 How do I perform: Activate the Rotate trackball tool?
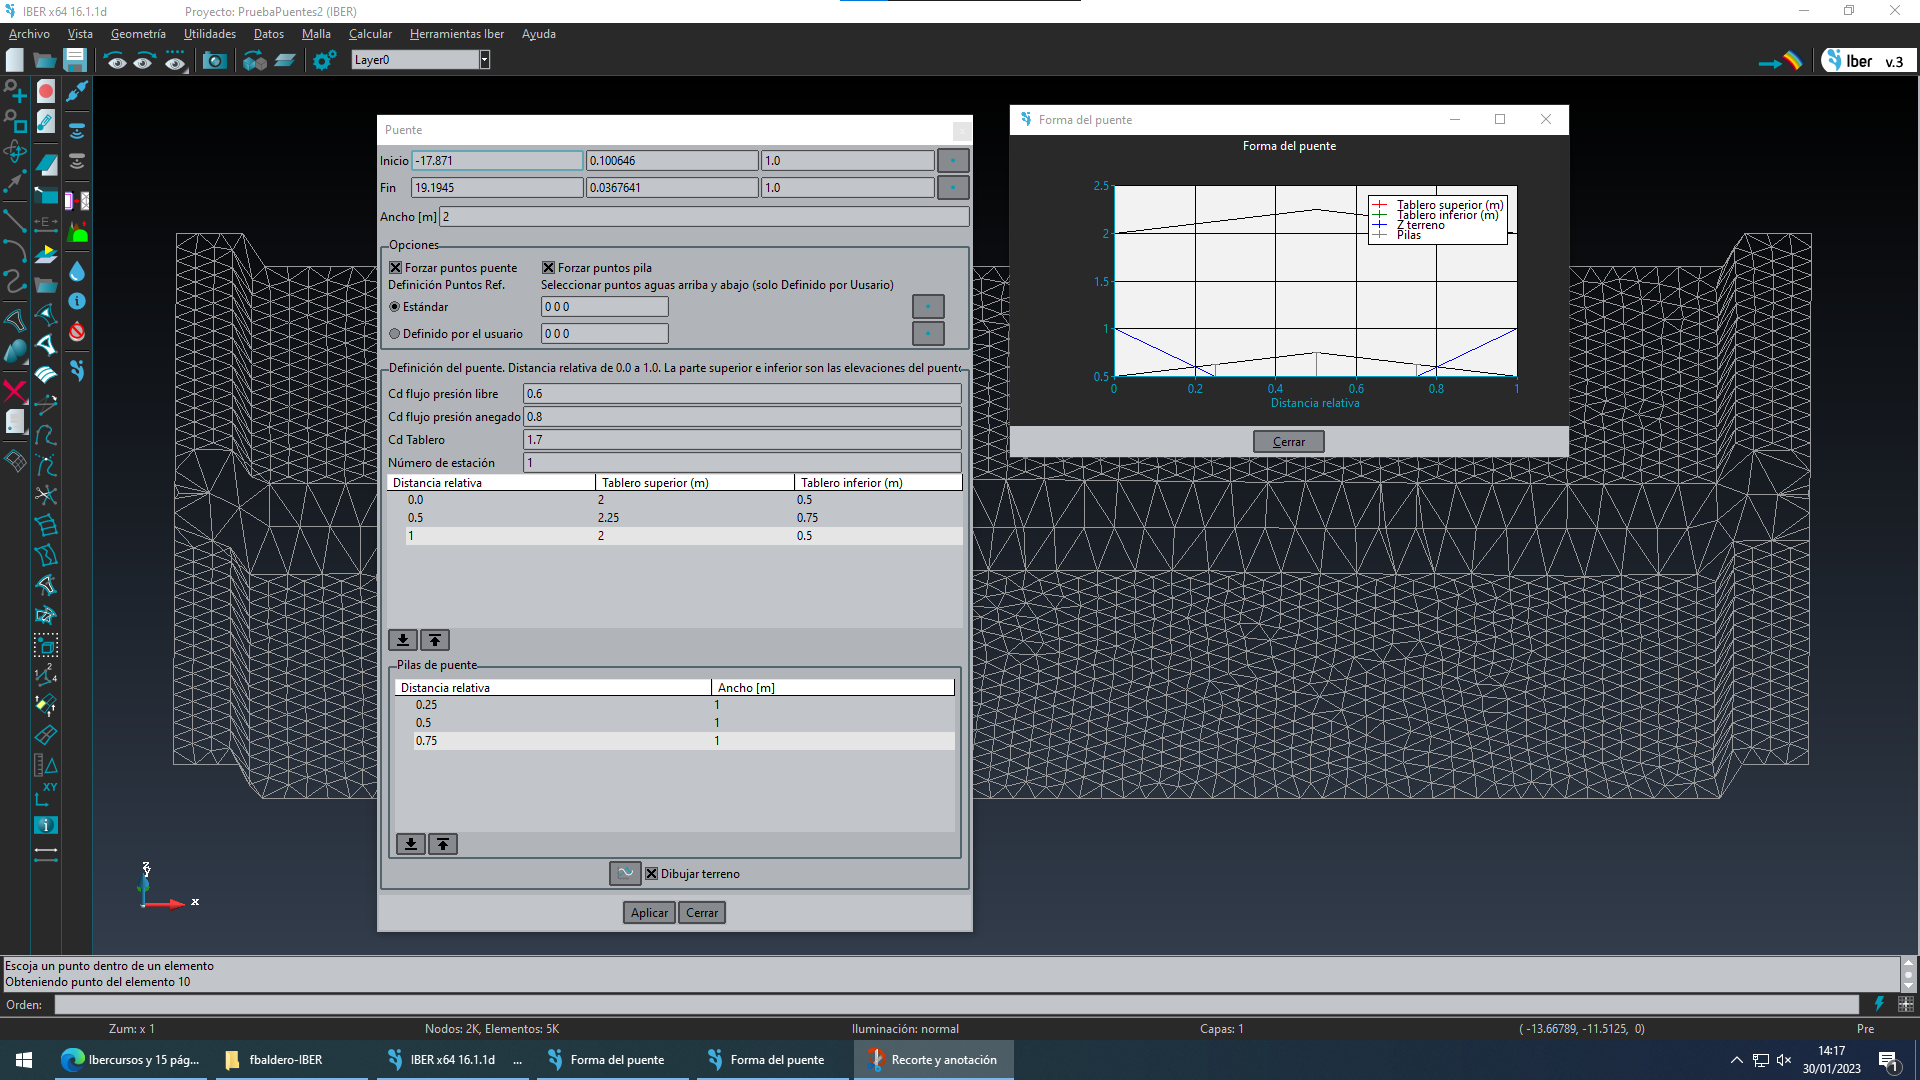coord(15,152)
